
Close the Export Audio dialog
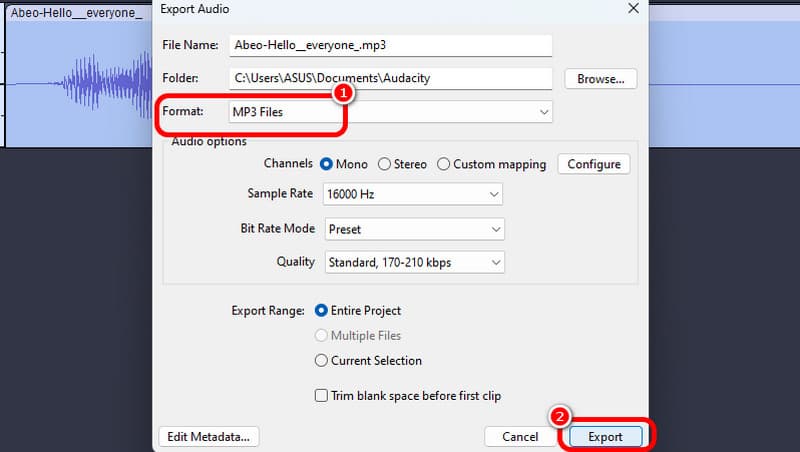[632, 9]
